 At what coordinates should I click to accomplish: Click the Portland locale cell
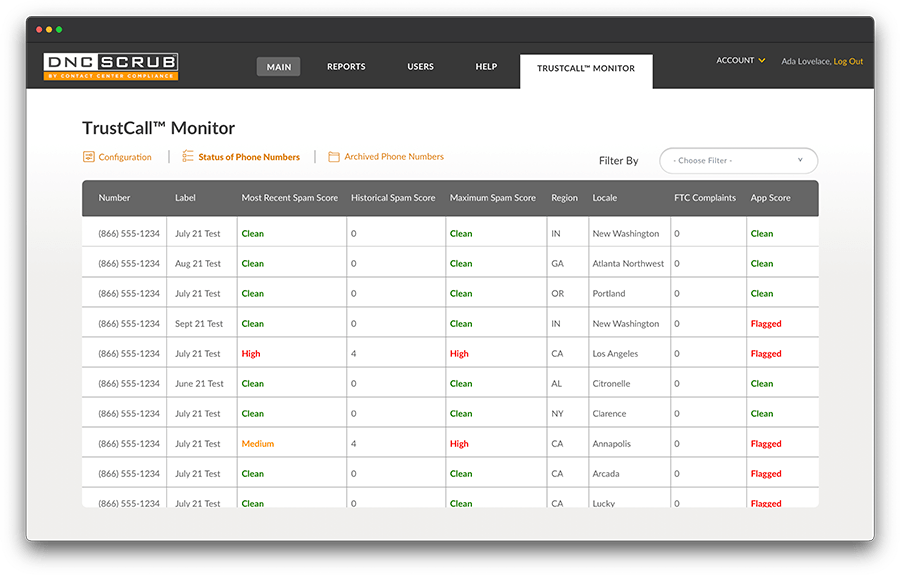pyautogui.click(x=609, y=293)
